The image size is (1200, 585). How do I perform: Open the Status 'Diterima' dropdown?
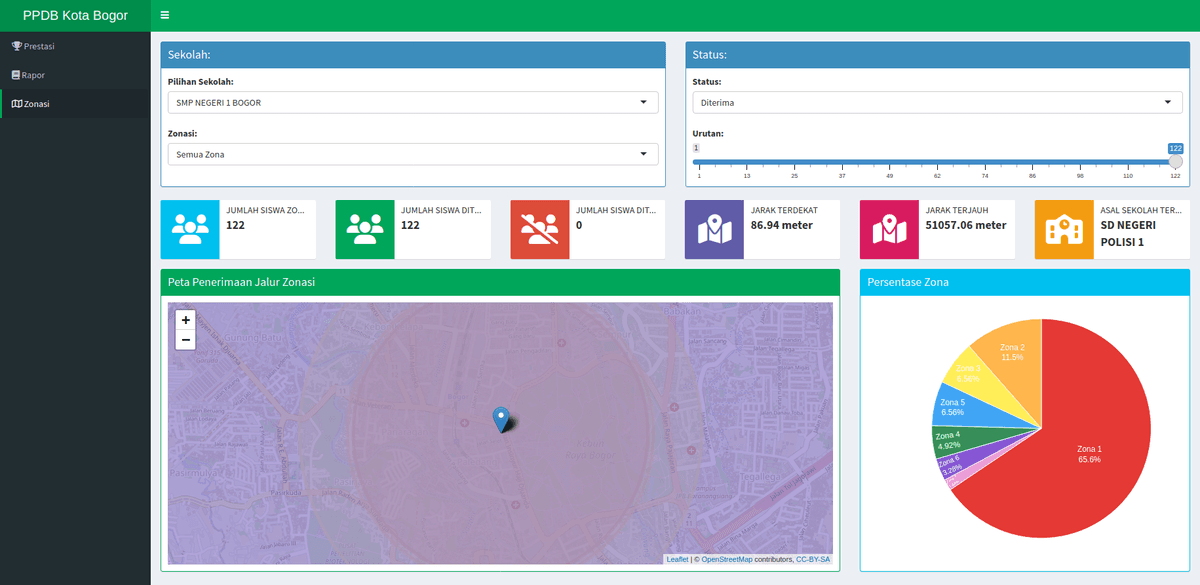click(x=937, y=102)
